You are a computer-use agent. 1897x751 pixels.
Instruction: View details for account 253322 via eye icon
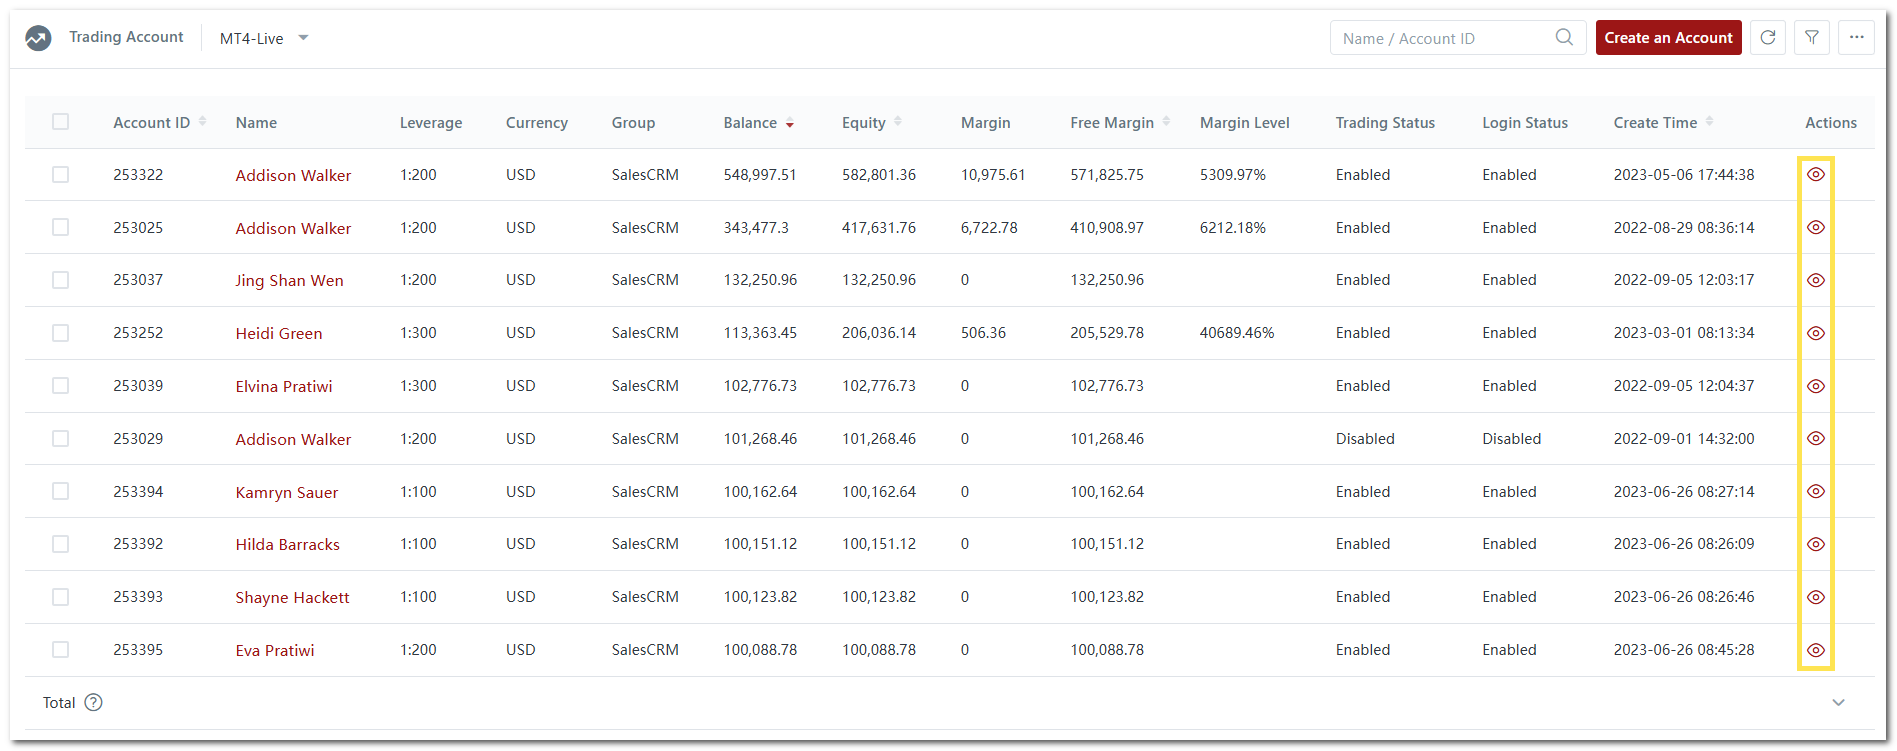tap(1815, 175)
